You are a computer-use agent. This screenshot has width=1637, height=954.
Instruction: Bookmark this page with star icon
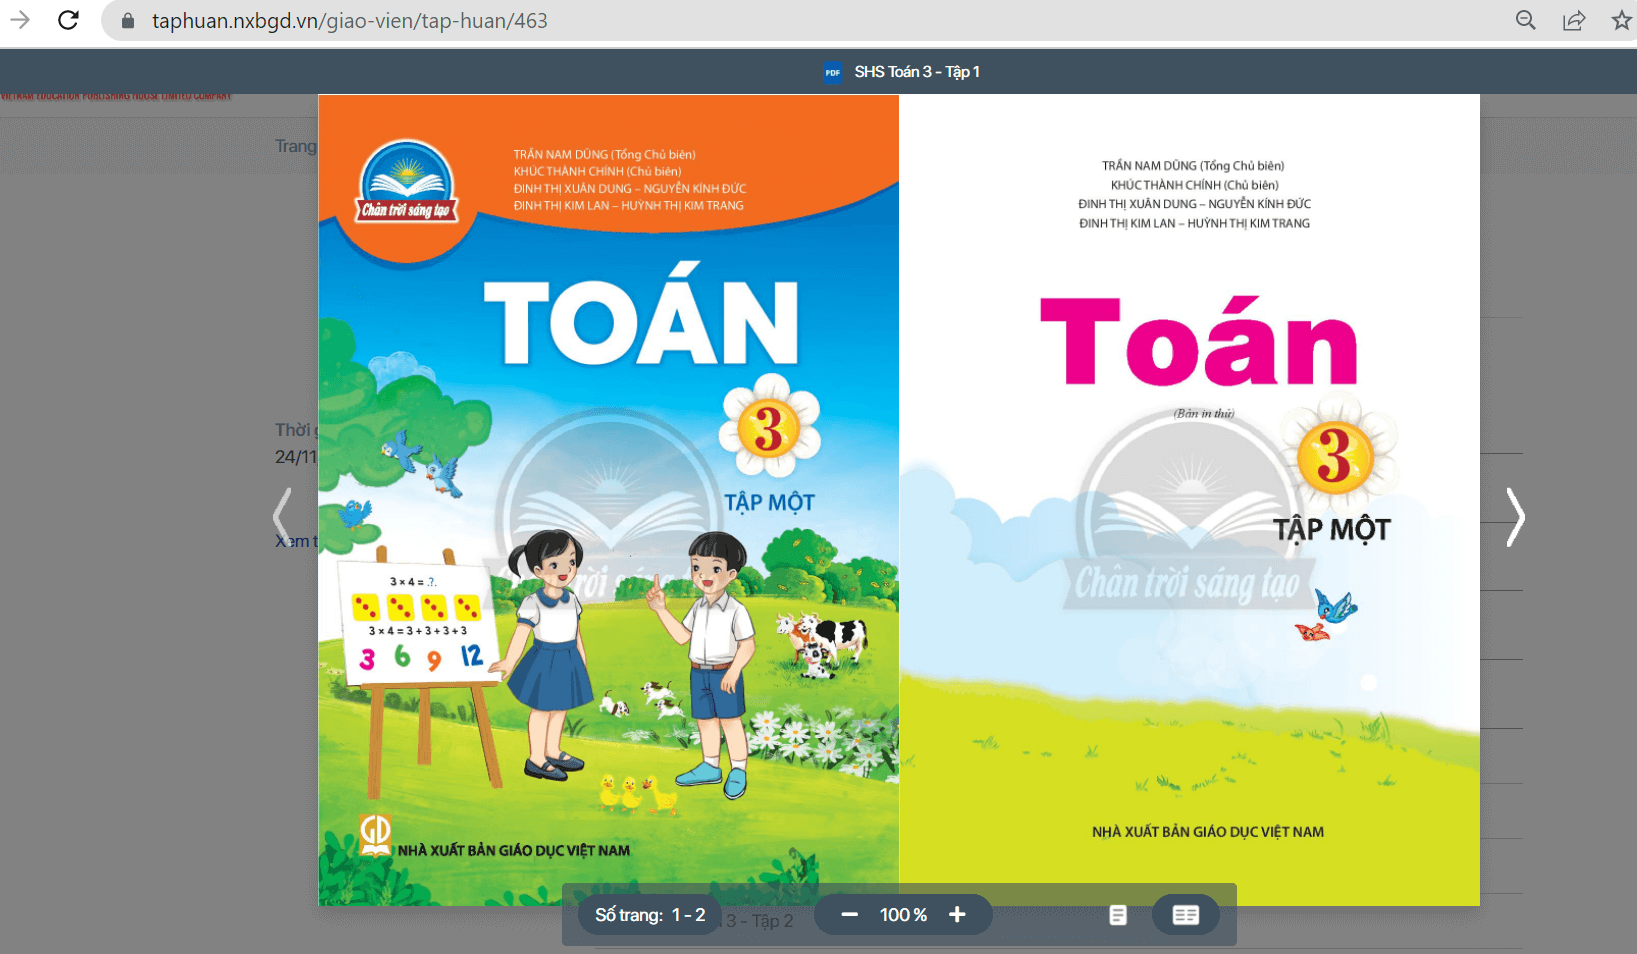pos(1621,20)
